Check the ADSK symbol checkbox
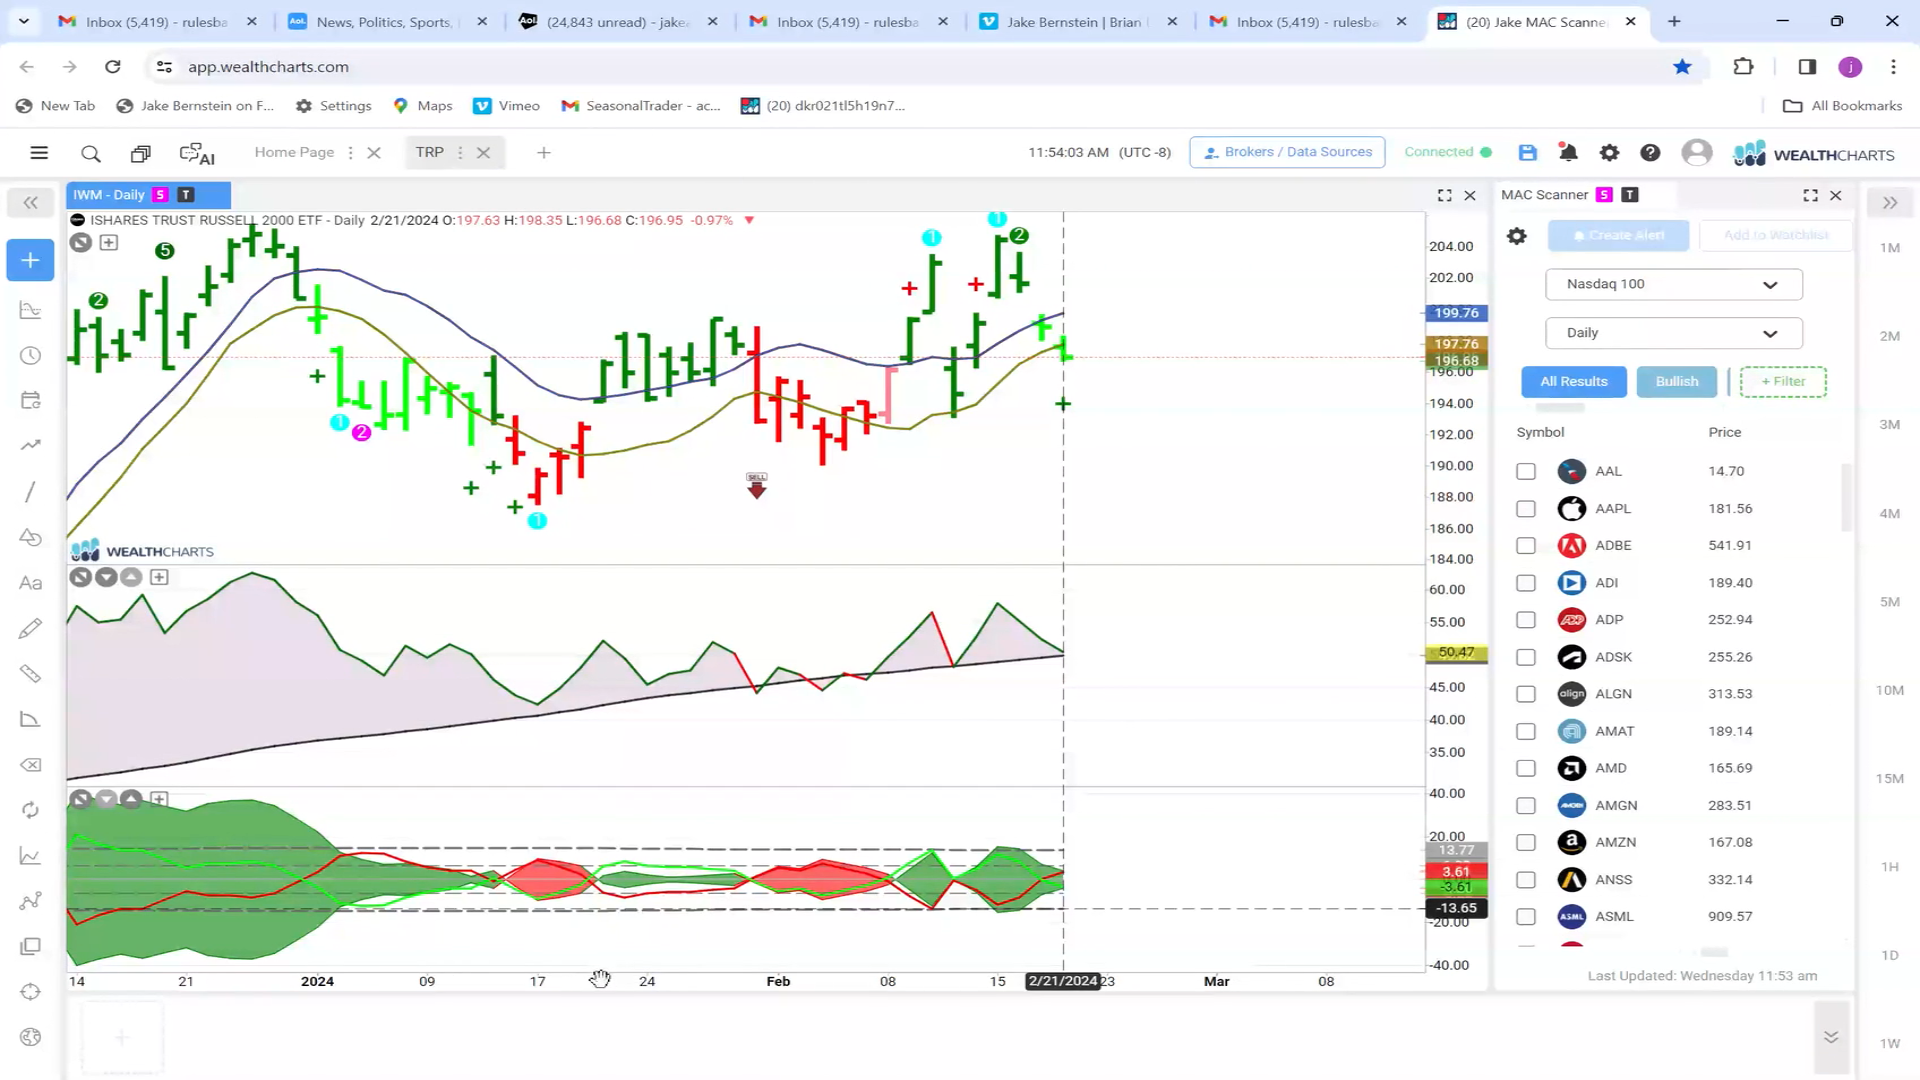This screenshot has height=1080, width=1920. tap(1526, 657)
